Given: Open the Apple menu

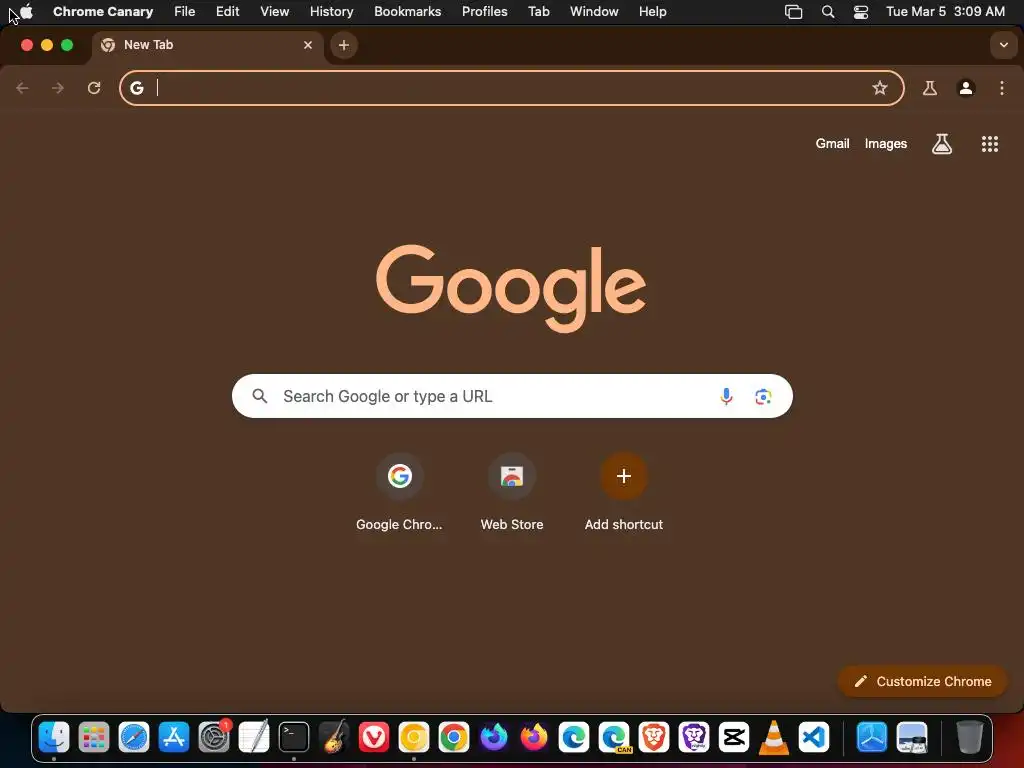Looking at the screenshot, I should (26, 12).
